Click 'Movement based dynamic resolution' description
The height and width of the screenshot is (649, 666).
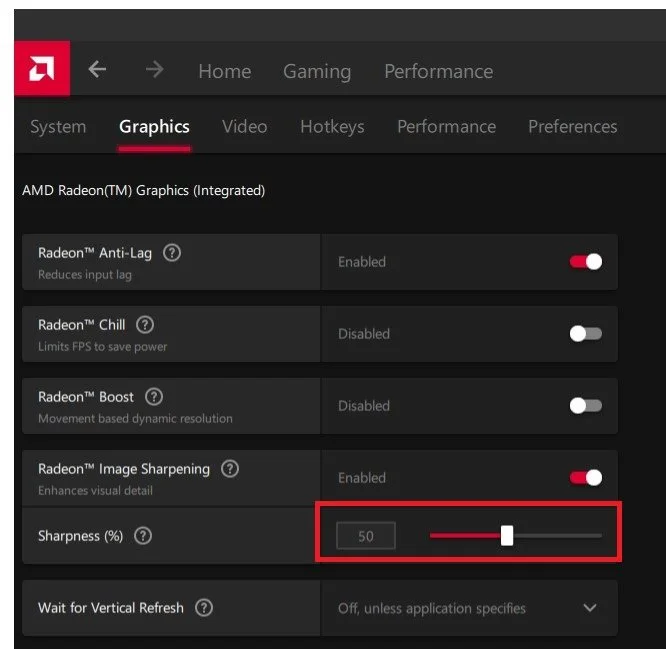pyautogui.click(x=135, y=419)
